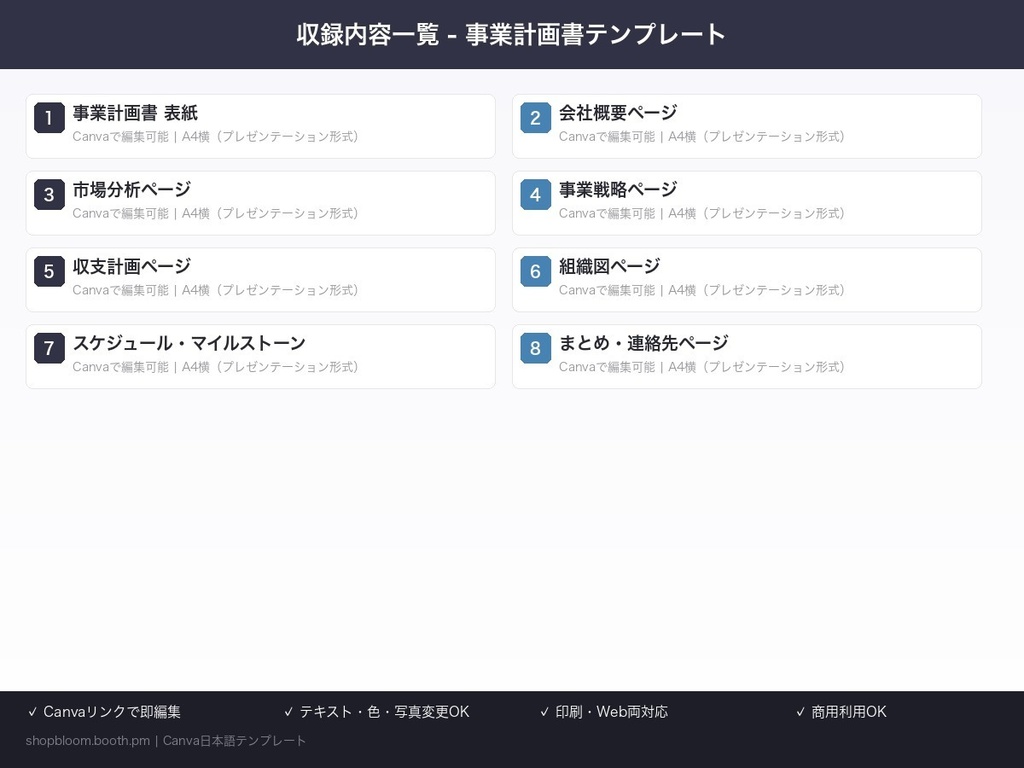Click the number 6 badge beside 組織図ページ

535,271
